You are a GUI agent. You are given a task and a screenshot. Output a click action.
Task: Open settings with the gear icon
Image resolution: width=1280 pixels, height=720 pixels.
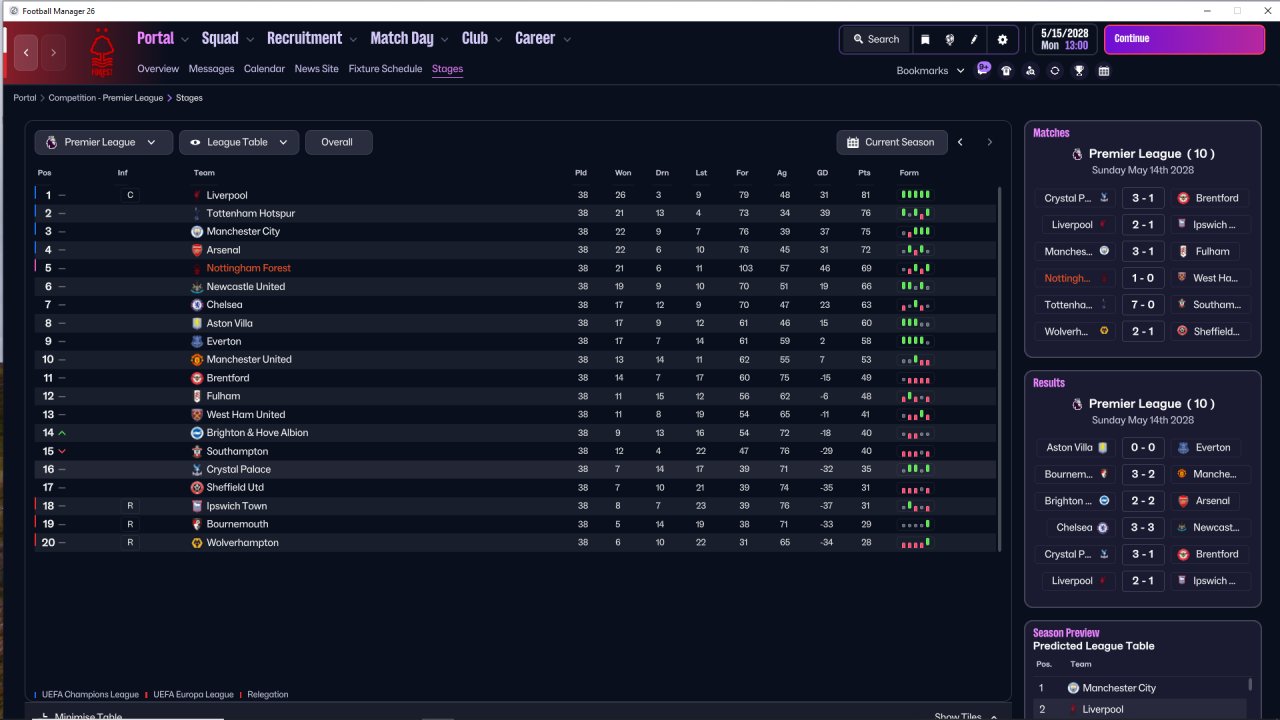pyautogui.click(x=1003, y=39)
